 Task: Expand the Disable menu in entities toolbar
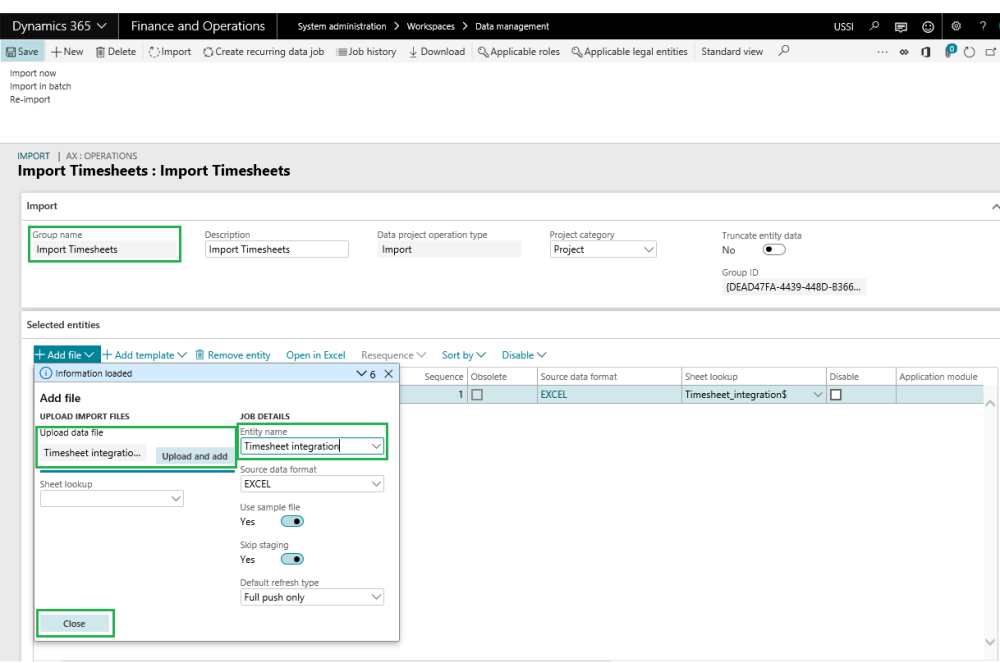click(x=524, y=355)
